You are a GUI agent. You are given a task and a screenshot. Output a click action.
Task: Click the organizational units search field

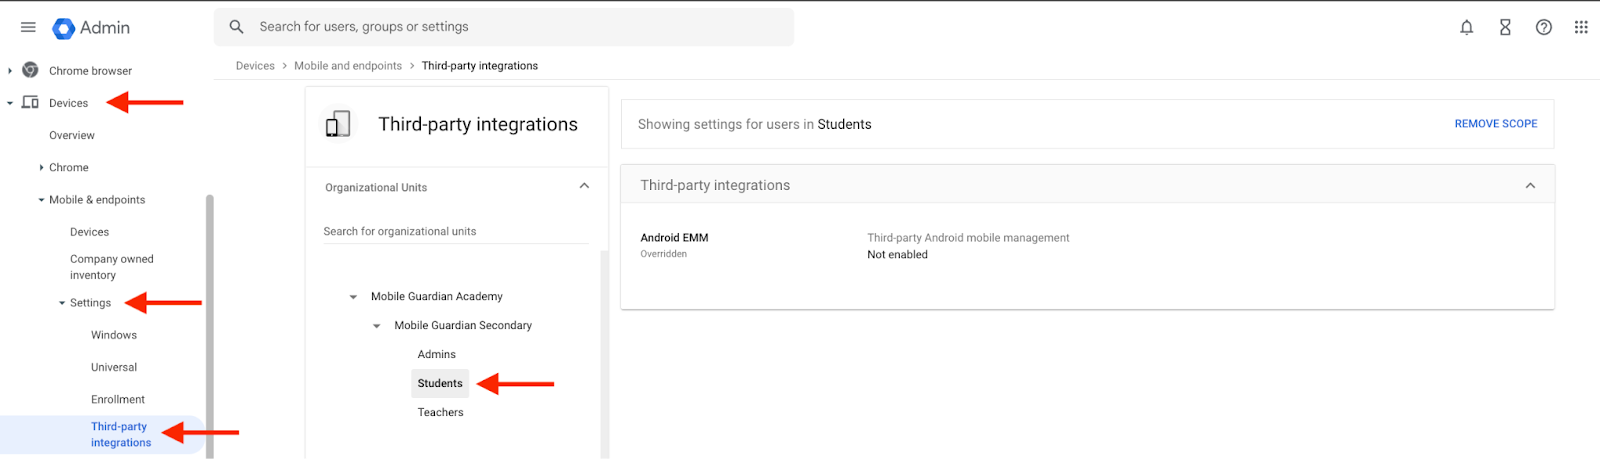tap(455, 231)
